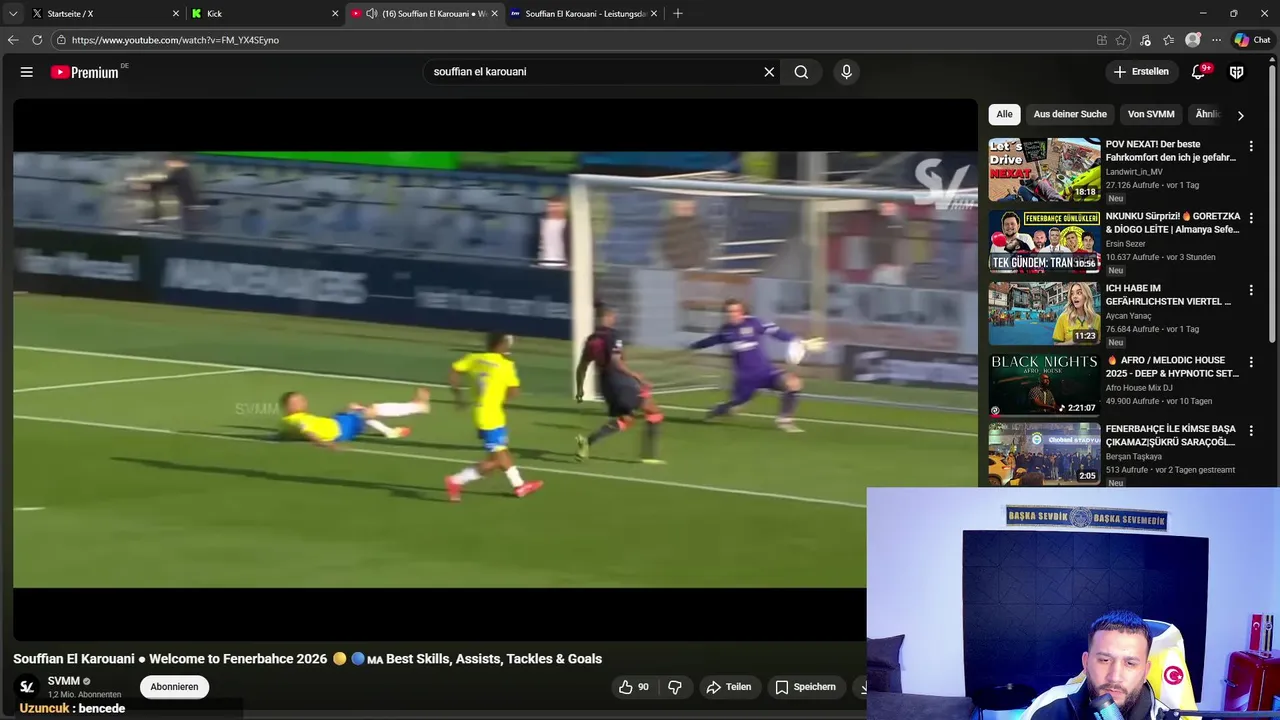Select the Aus deiner Suche chip
Image resolution: width=1280 pixels, height=720 pixels.
tap(1070, 114)
